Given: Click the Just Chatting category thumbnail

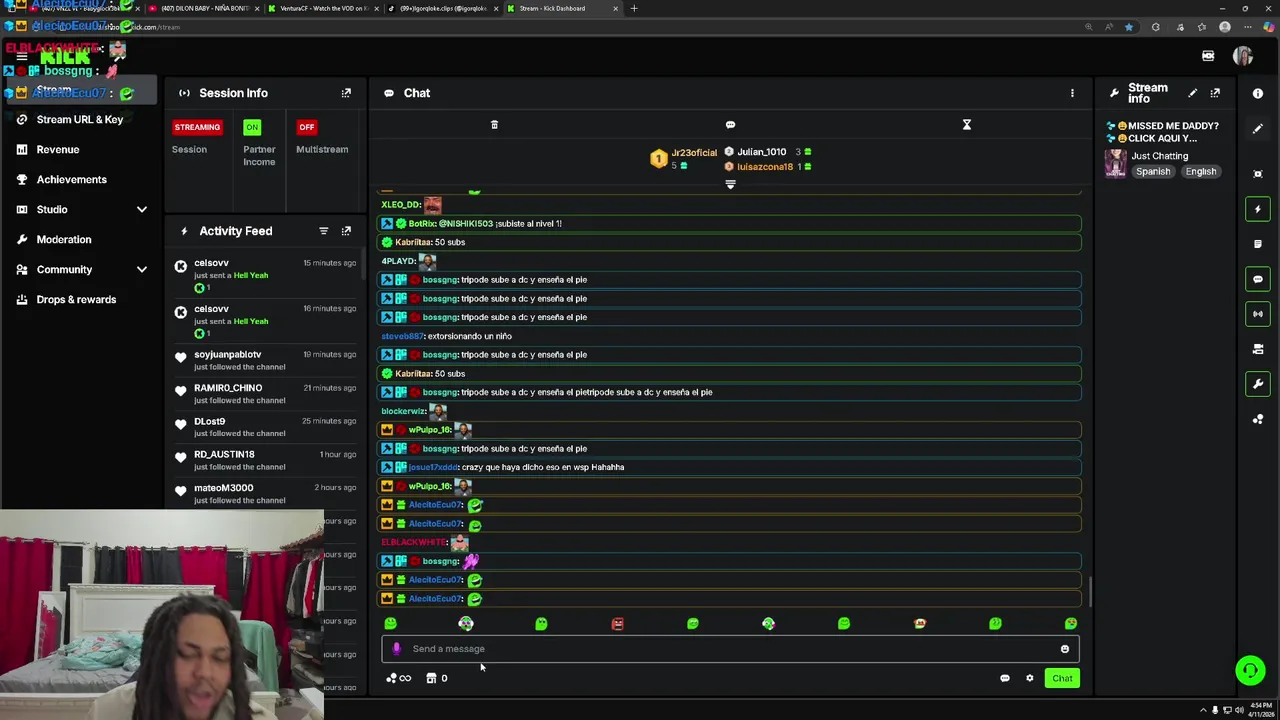Looking at the screenshot, I should [1115, 163].
